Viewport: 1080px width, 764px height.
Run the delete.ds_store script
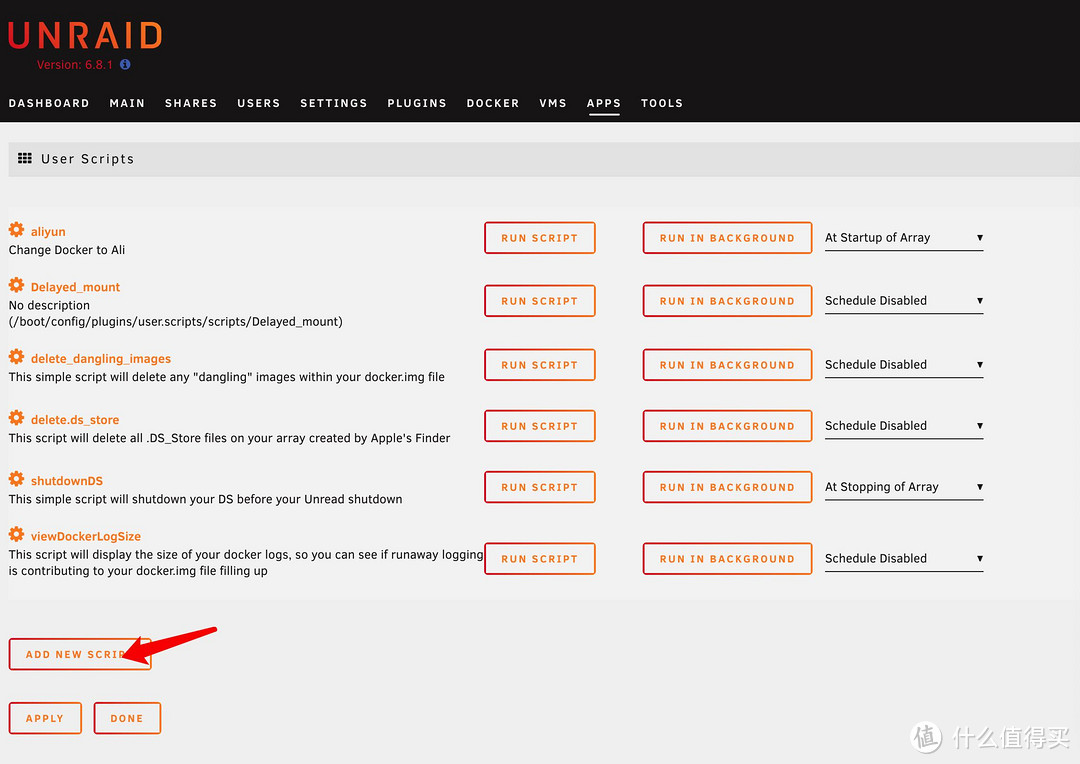tap(539, 426)
